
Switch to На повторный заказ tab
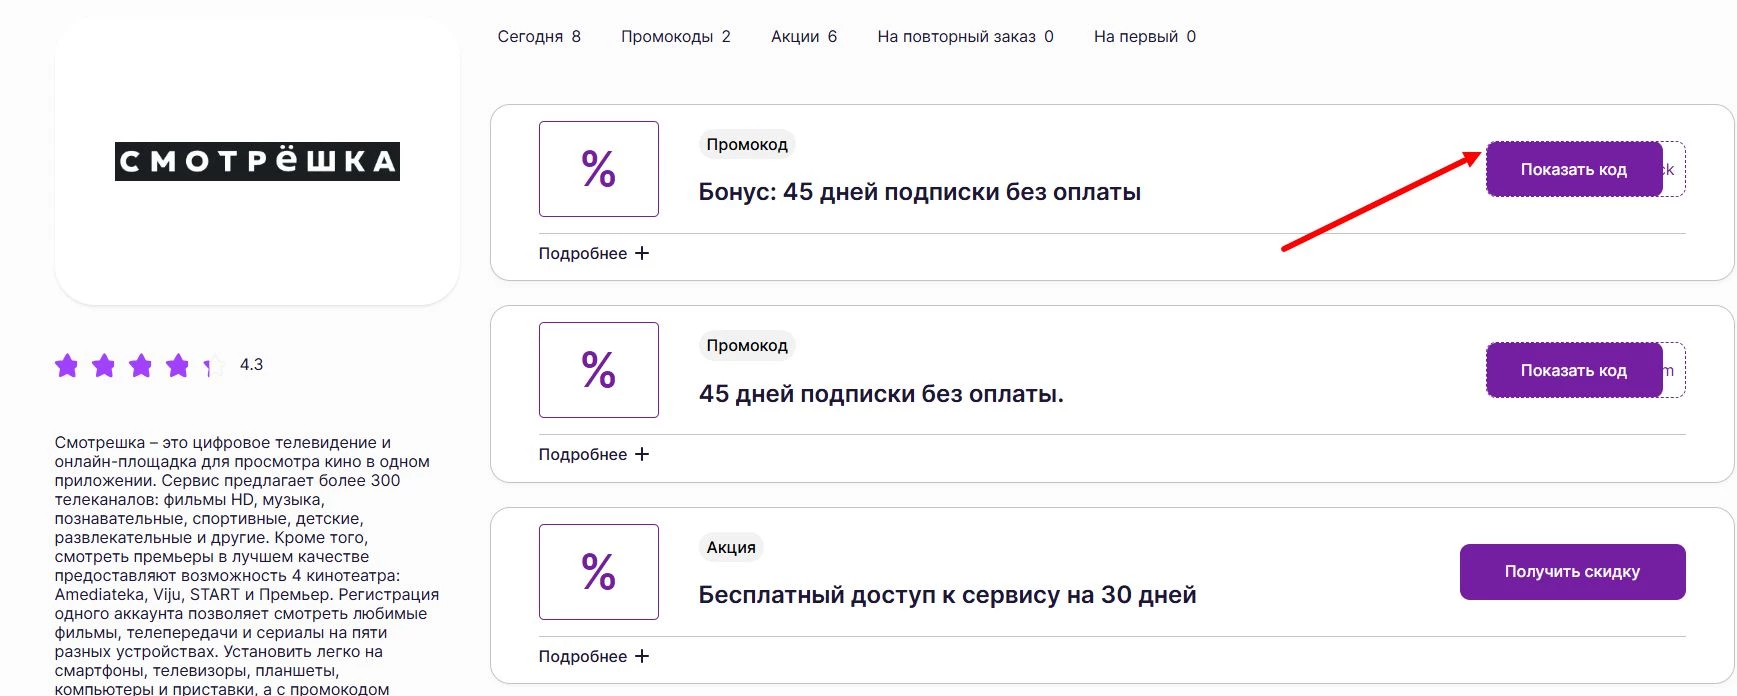pos(966,37)
